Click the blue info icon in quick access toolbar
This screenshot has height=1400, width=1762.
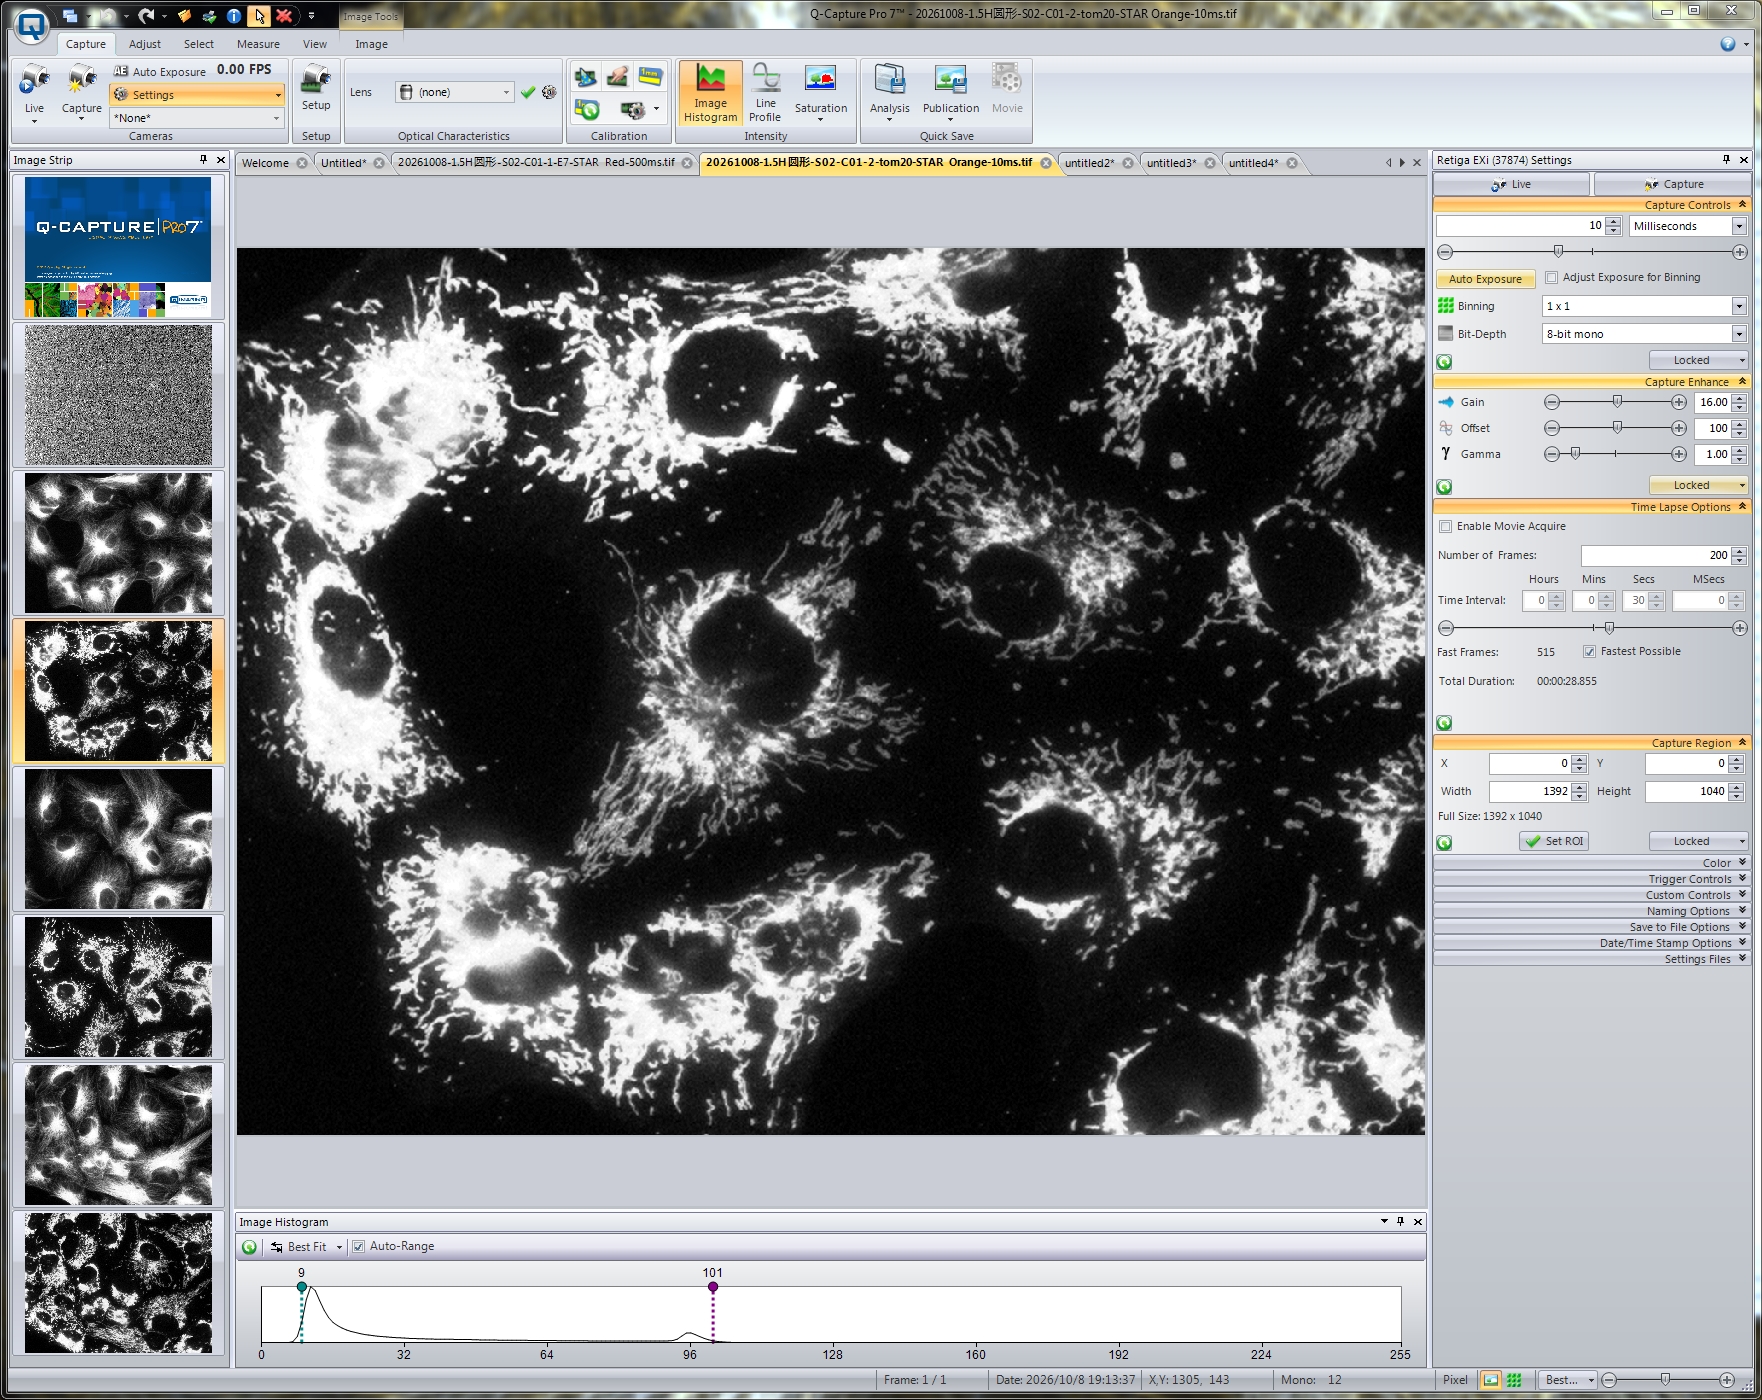click(x=233, y=15)
